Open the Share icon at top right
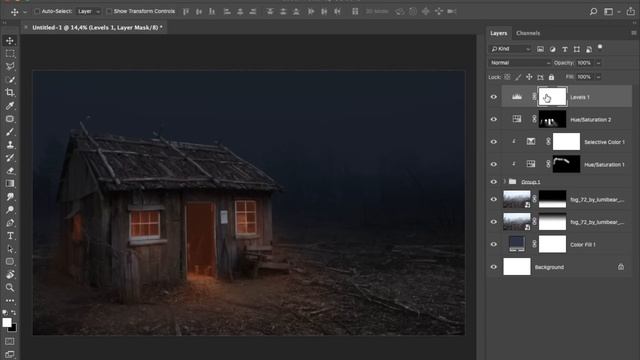 (x=631, y=11)
